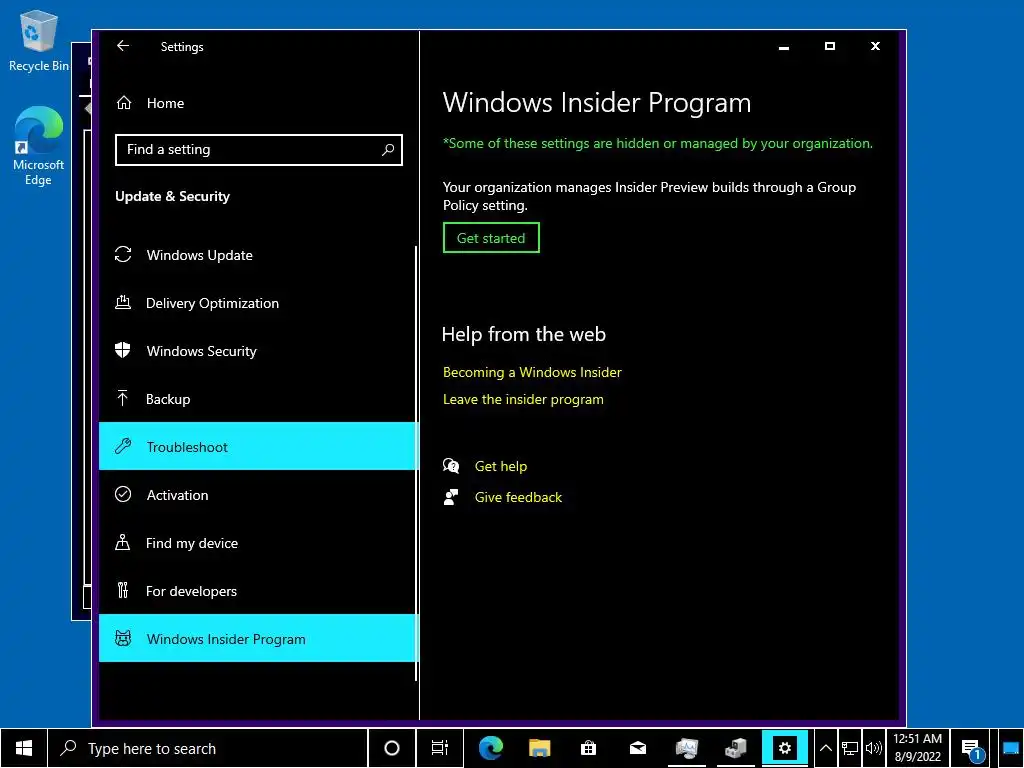
Task: Close the Settings window
Action: [x=875, y=46]
